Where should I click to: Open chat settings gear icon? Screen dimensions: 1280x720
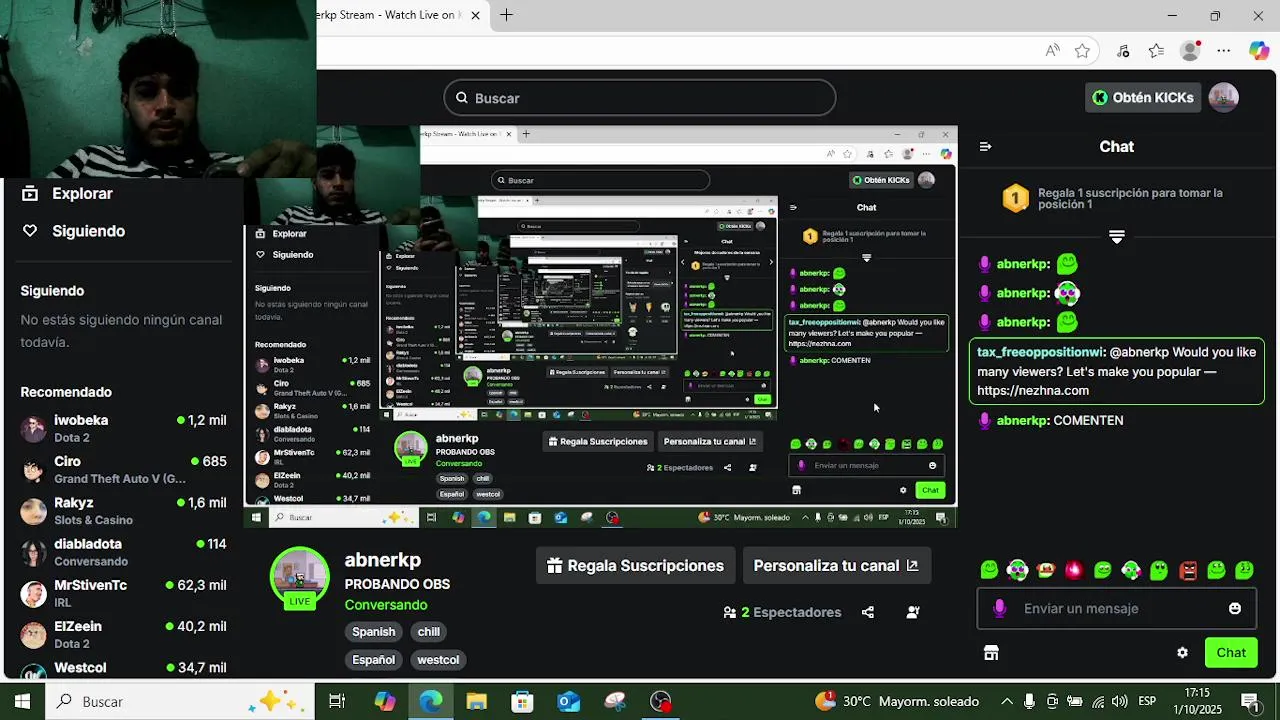pos(1182,653)
